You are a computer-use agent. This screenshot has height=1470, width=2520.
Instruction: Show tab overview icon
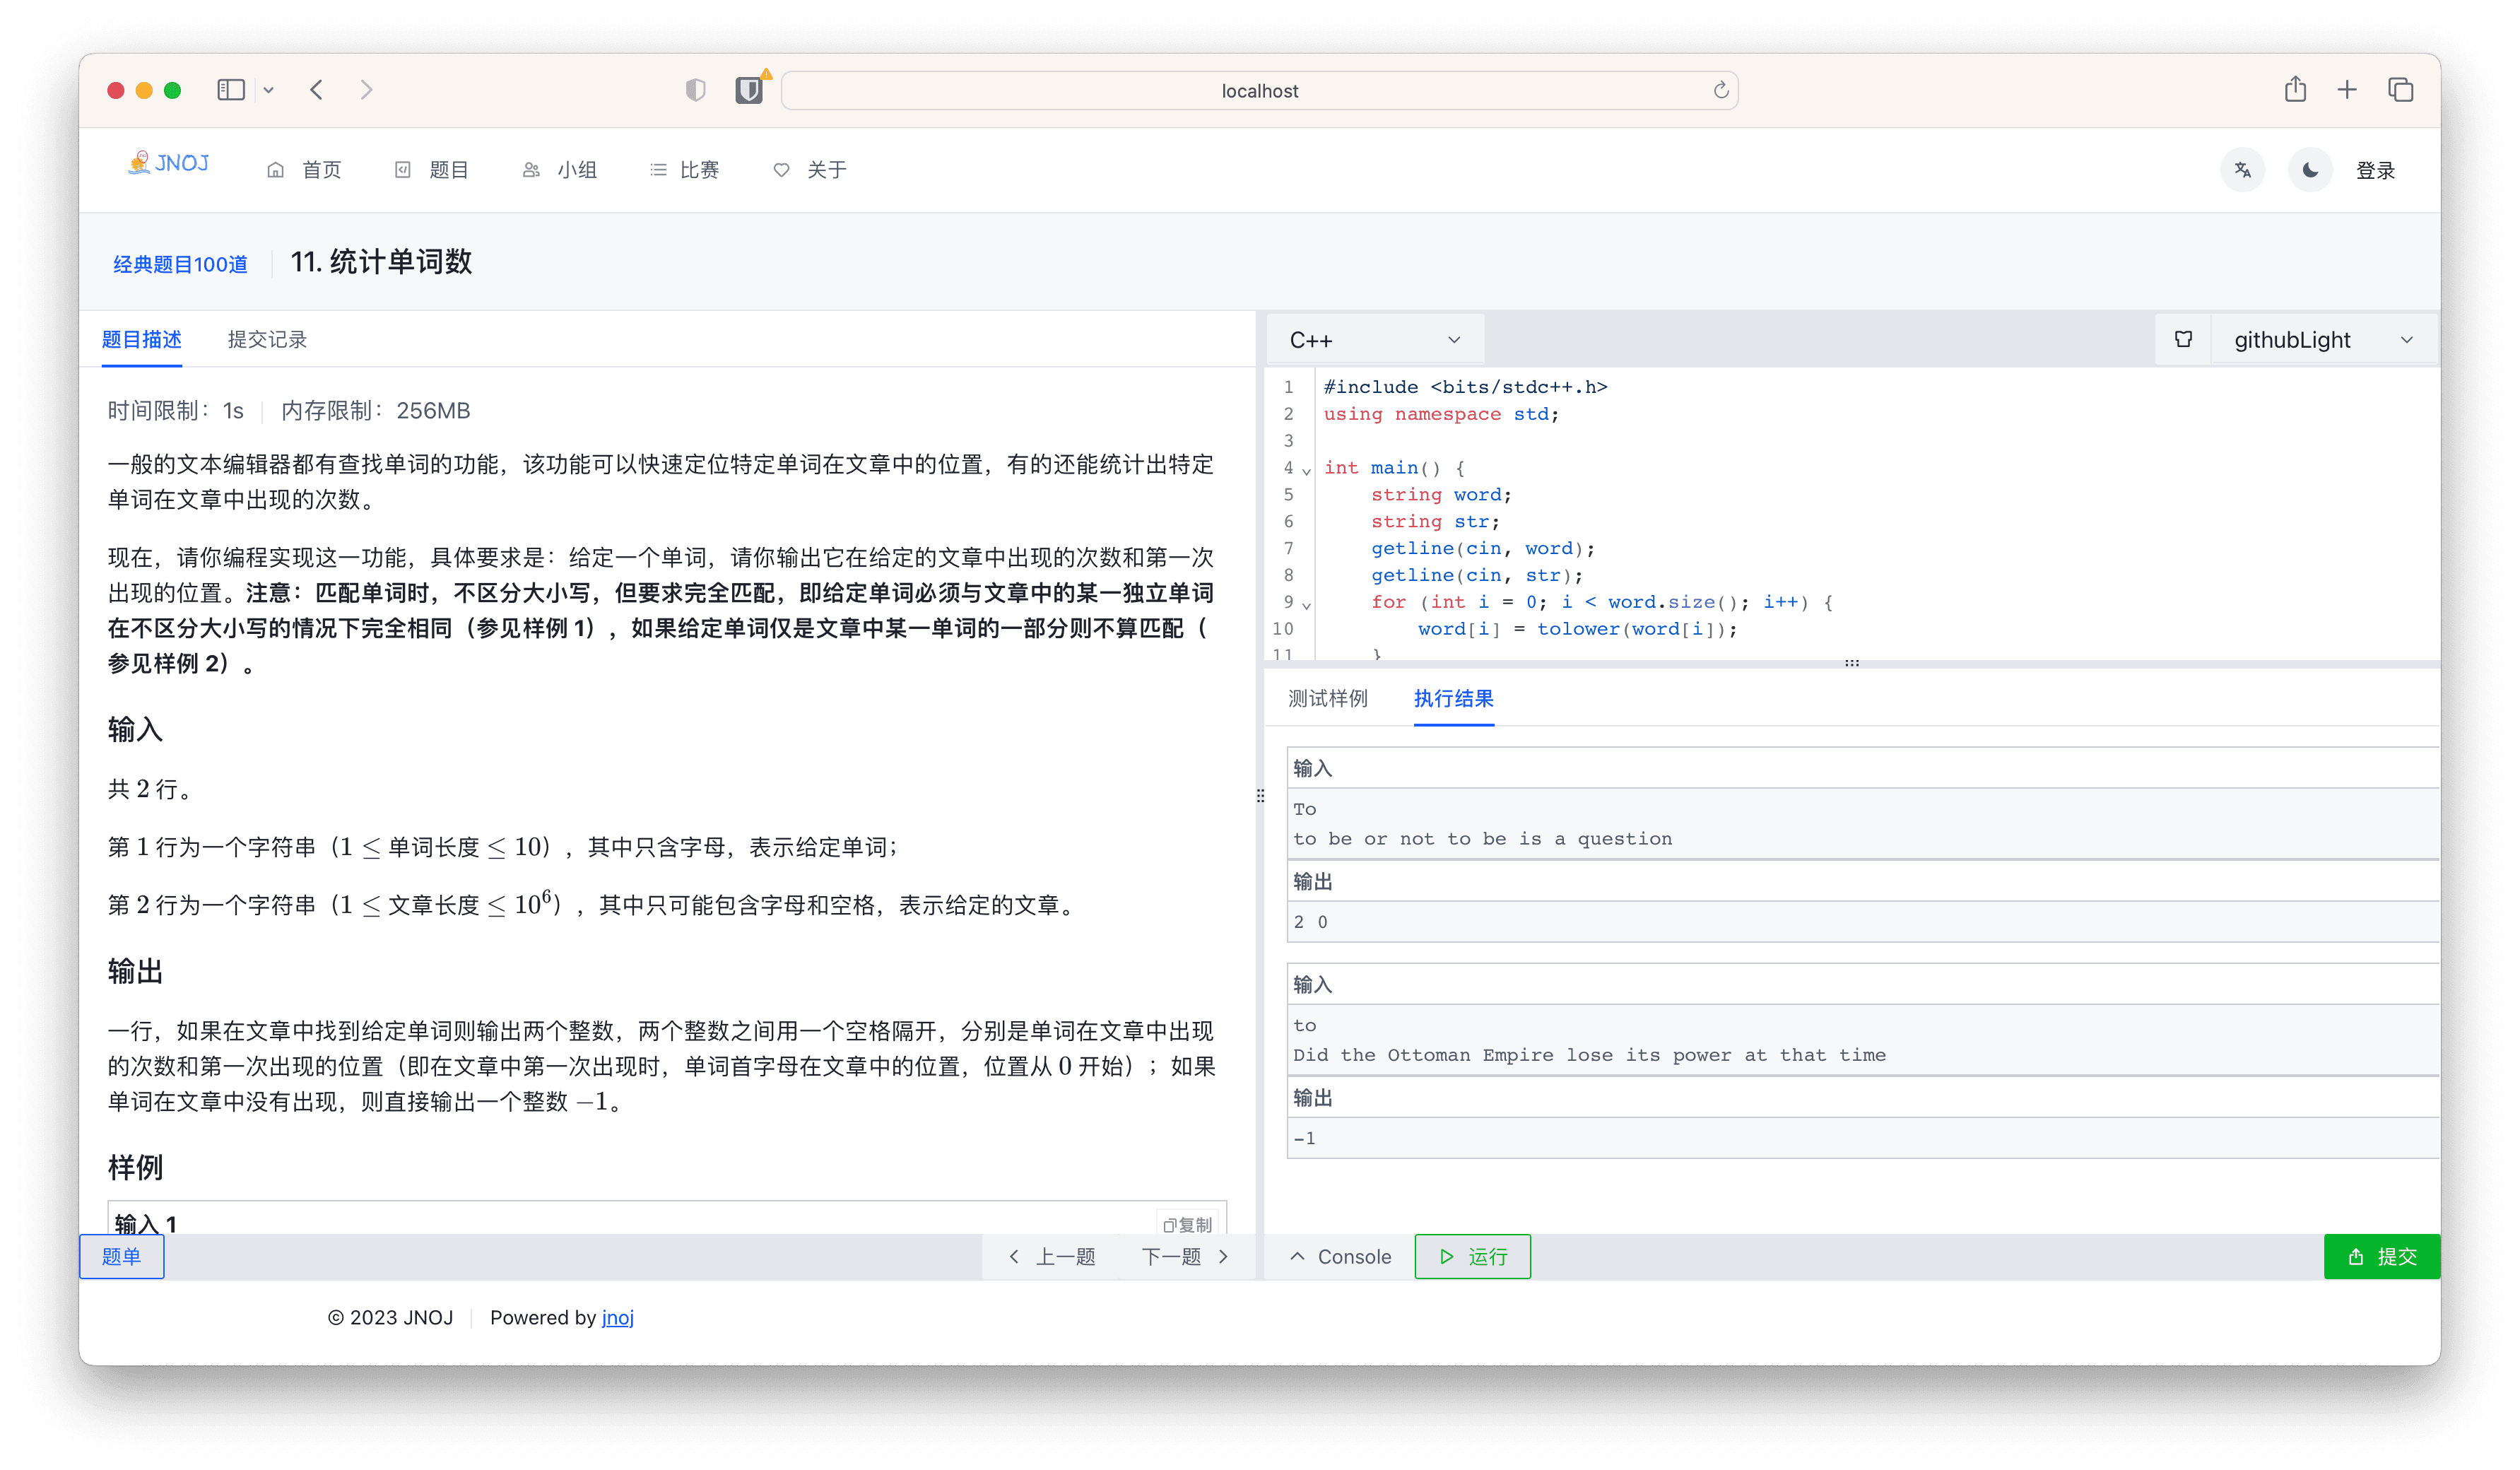coord(2401,90)
